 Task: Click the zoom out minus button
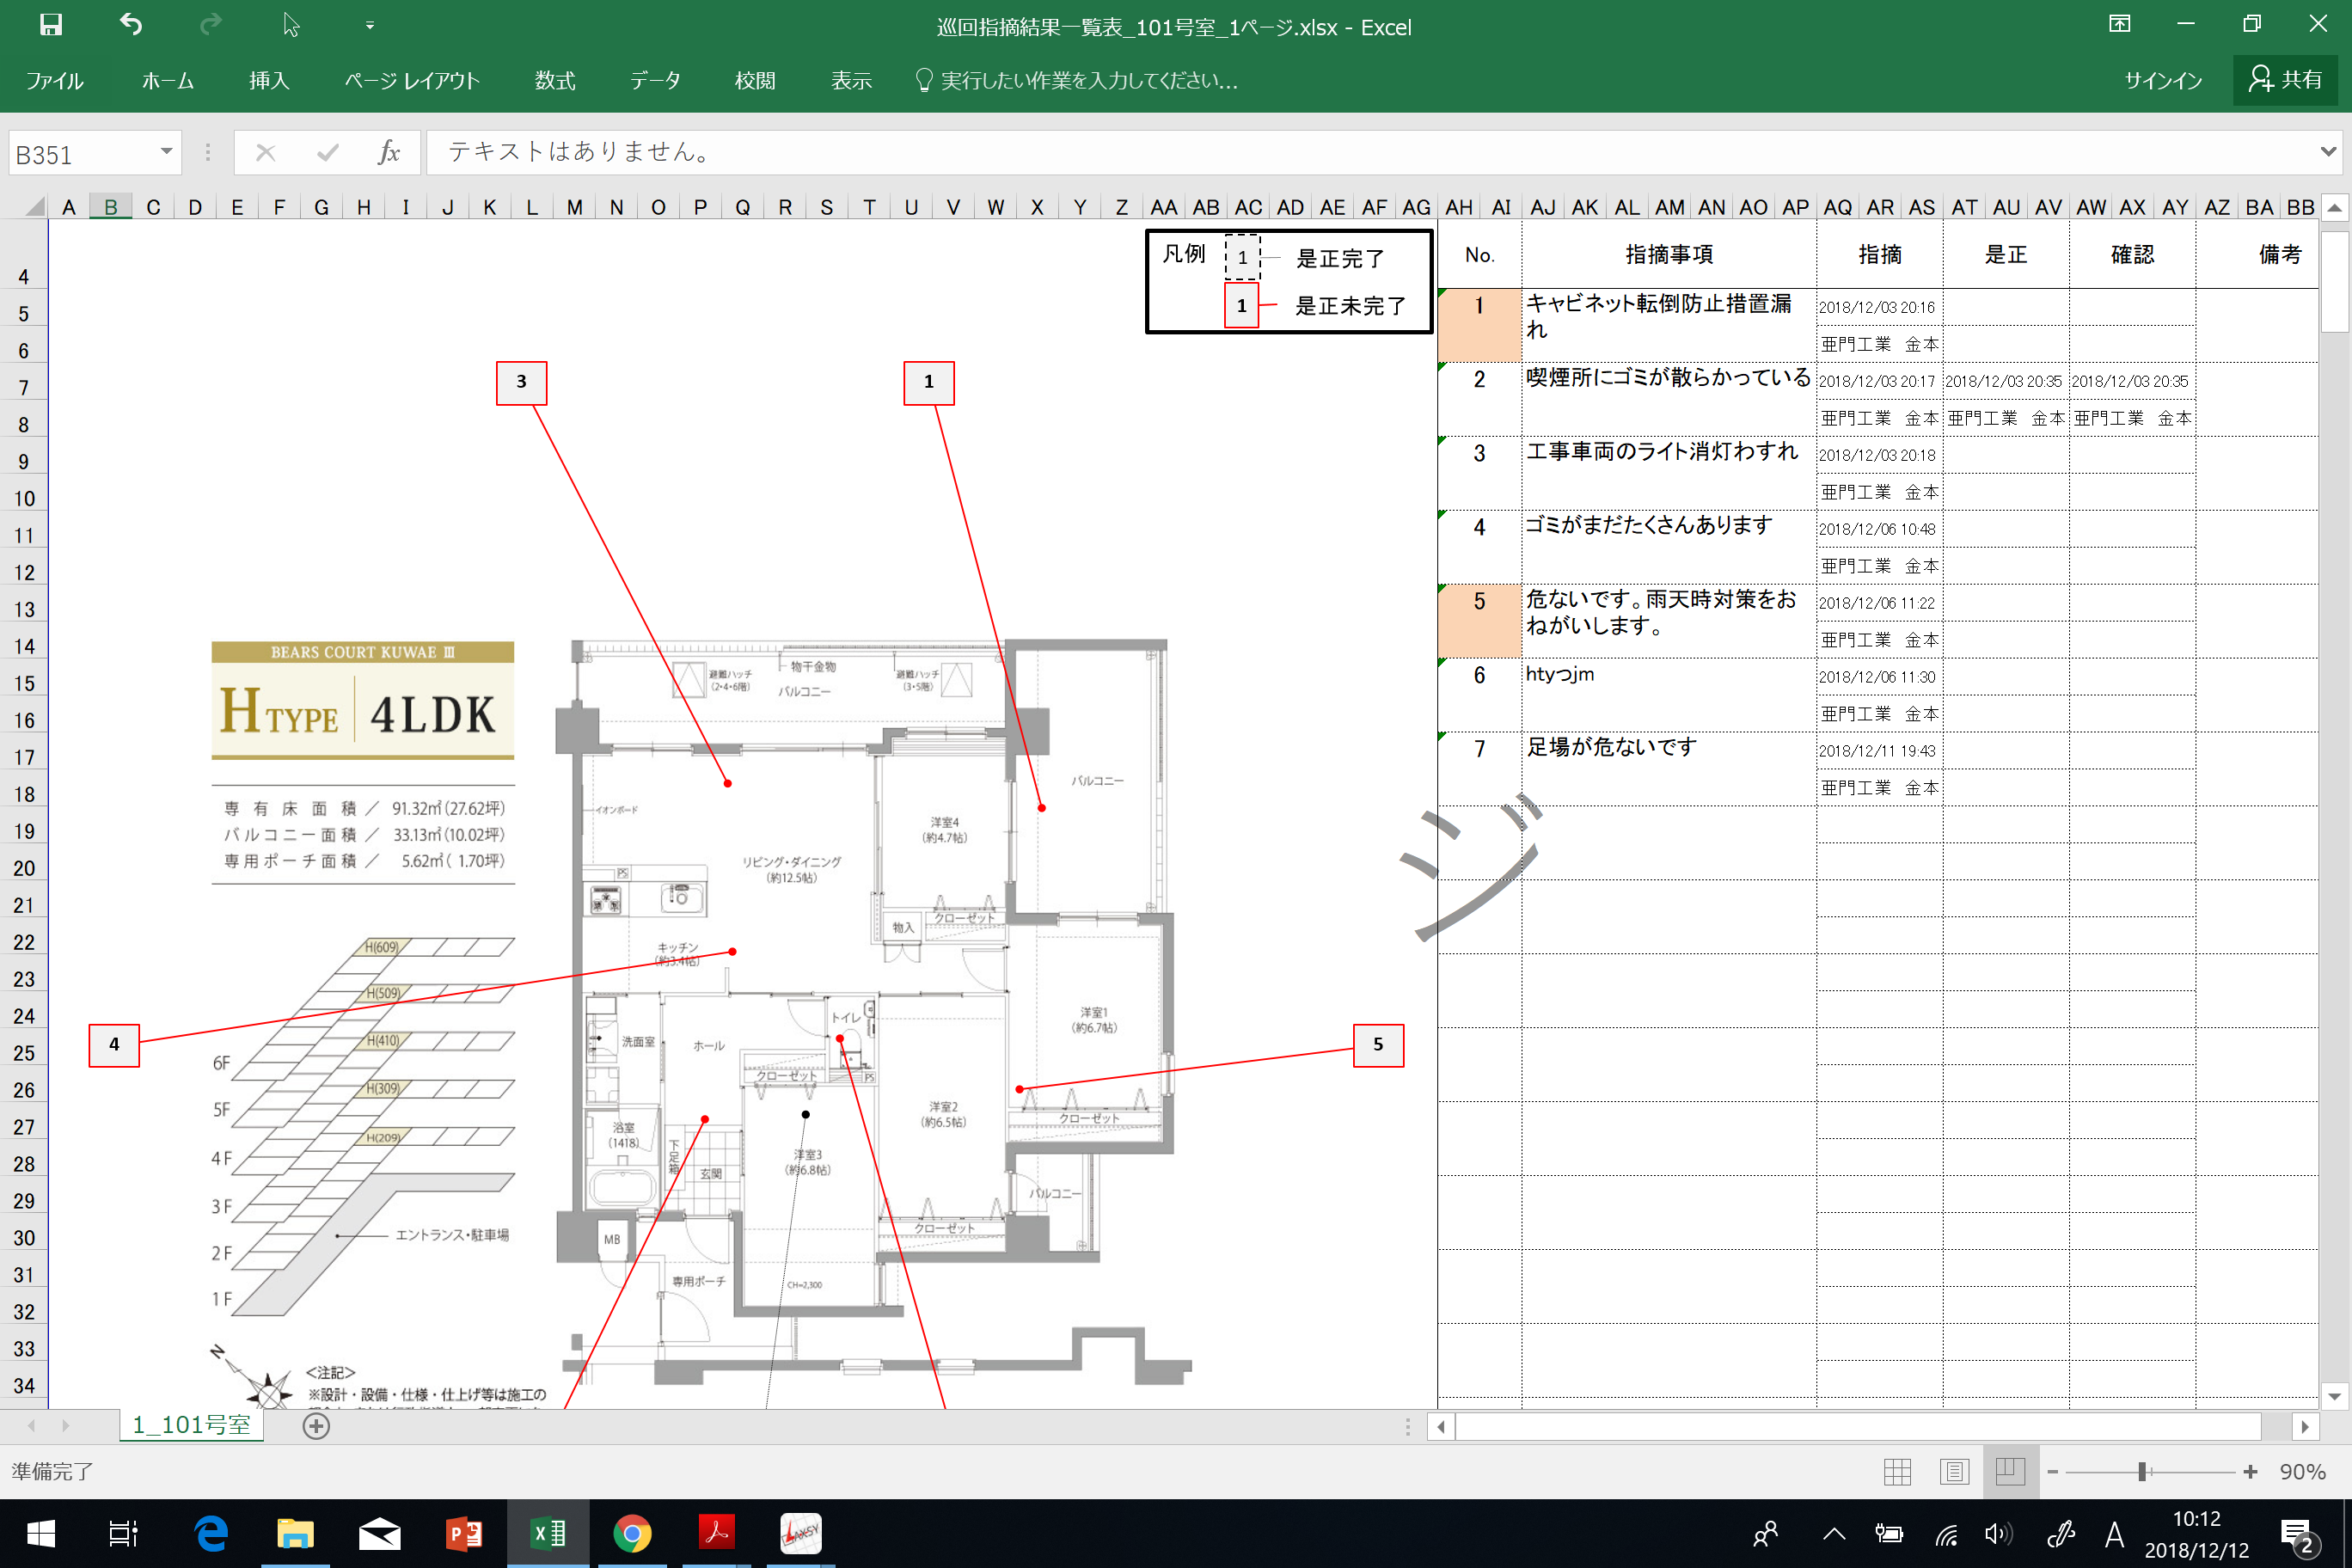2053,1472
